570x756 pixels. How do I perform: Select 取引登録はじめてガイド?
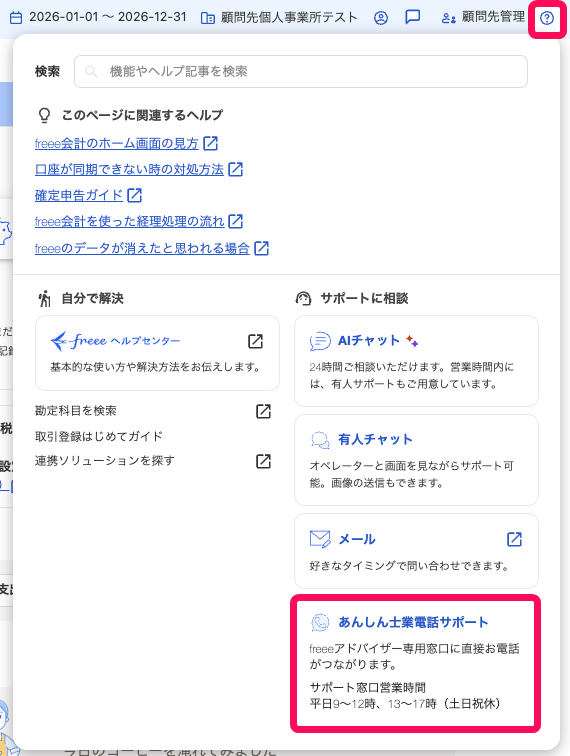click(x=99, y=436)
